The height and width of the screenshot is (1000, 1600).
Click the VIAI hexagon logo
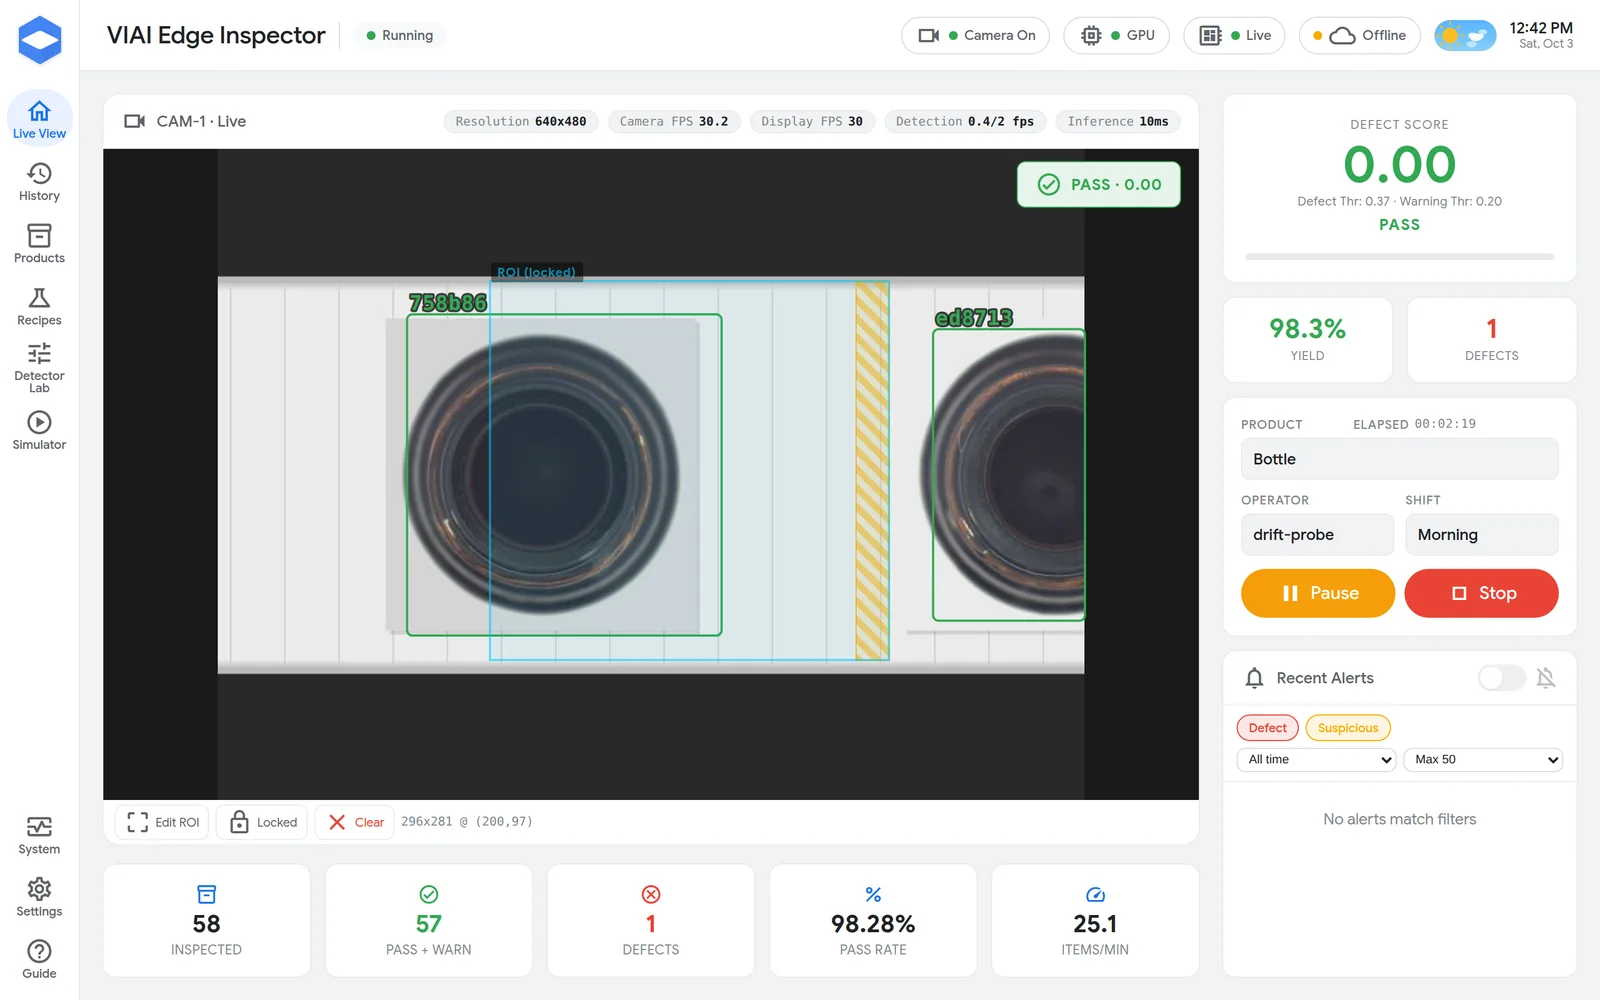(x=40, y=40)
